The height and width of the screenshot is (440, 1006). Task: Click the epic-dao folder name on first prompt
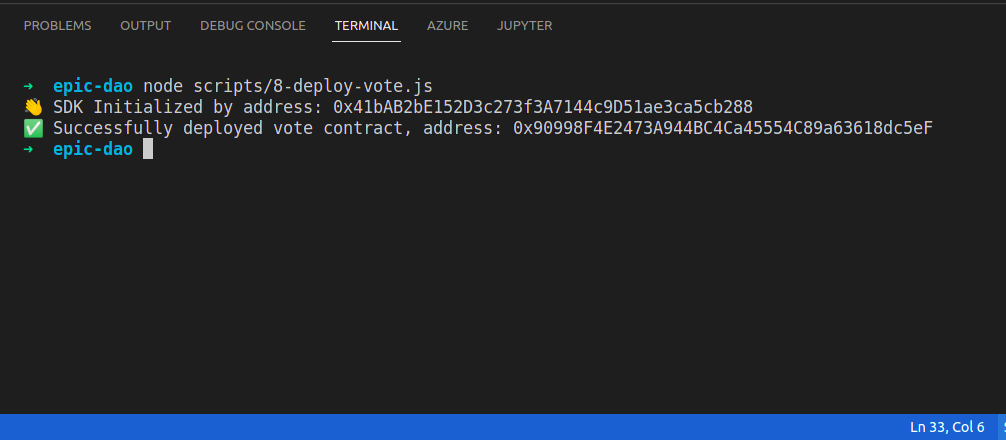coord(93,86)
